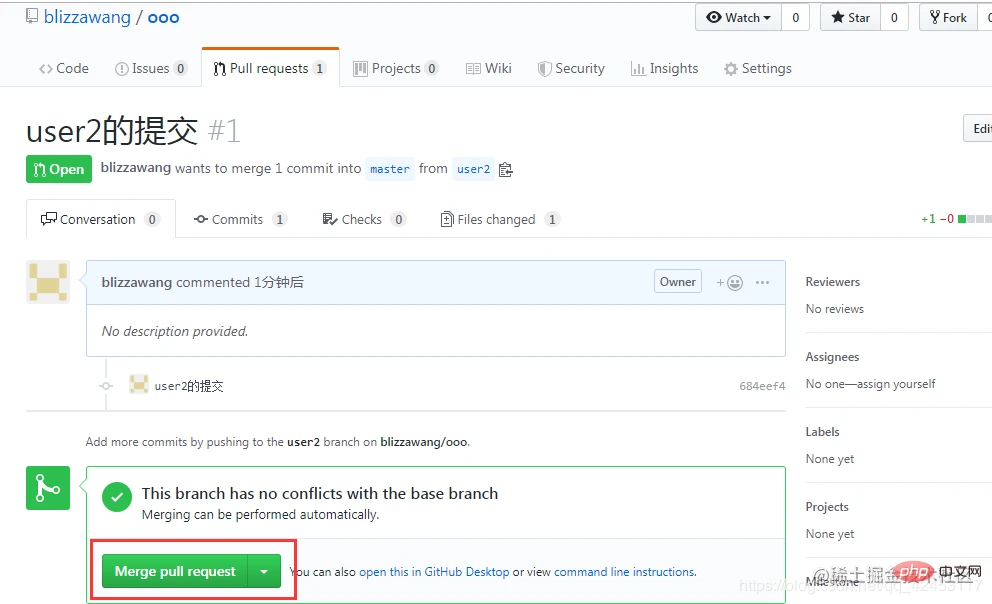Click the copy branch name clipboard icon

506,169
